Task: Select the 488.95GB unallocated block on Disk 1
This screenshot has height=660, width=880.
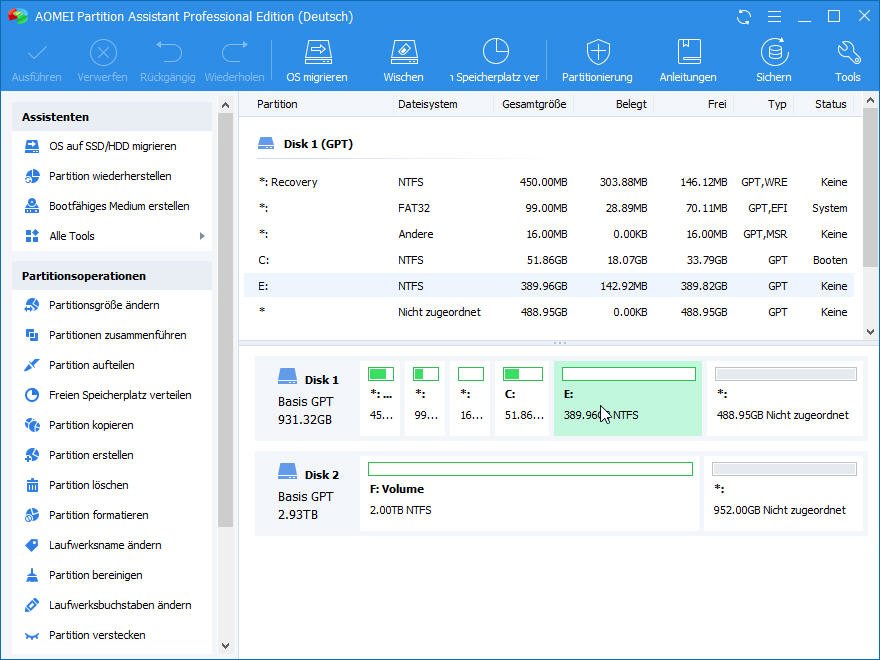Action: (x=785, y=398)
